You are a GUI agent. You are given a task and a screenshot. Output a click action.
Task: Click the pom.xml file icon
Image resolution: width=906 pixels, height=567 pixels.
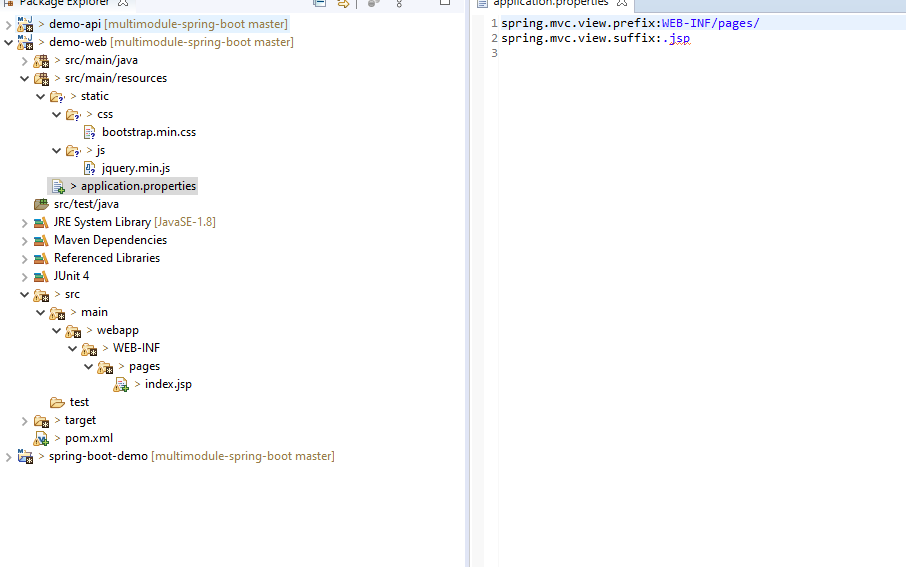(x=41, y=439)
